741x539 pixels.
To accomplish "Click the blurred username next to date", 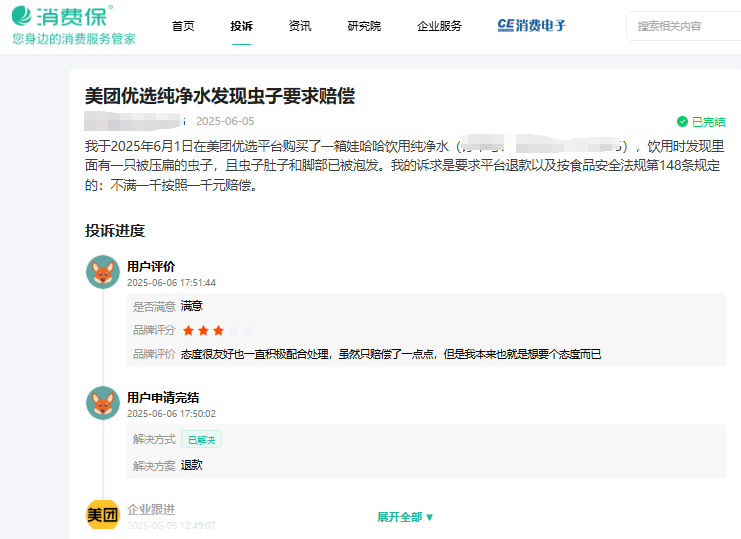I will 135,121.
